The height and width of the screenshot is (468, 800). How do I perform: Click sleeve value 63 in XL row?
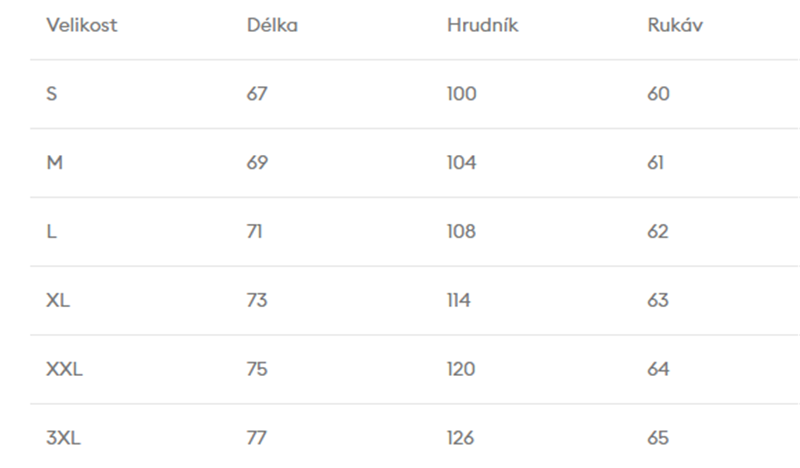coord(658,300)
